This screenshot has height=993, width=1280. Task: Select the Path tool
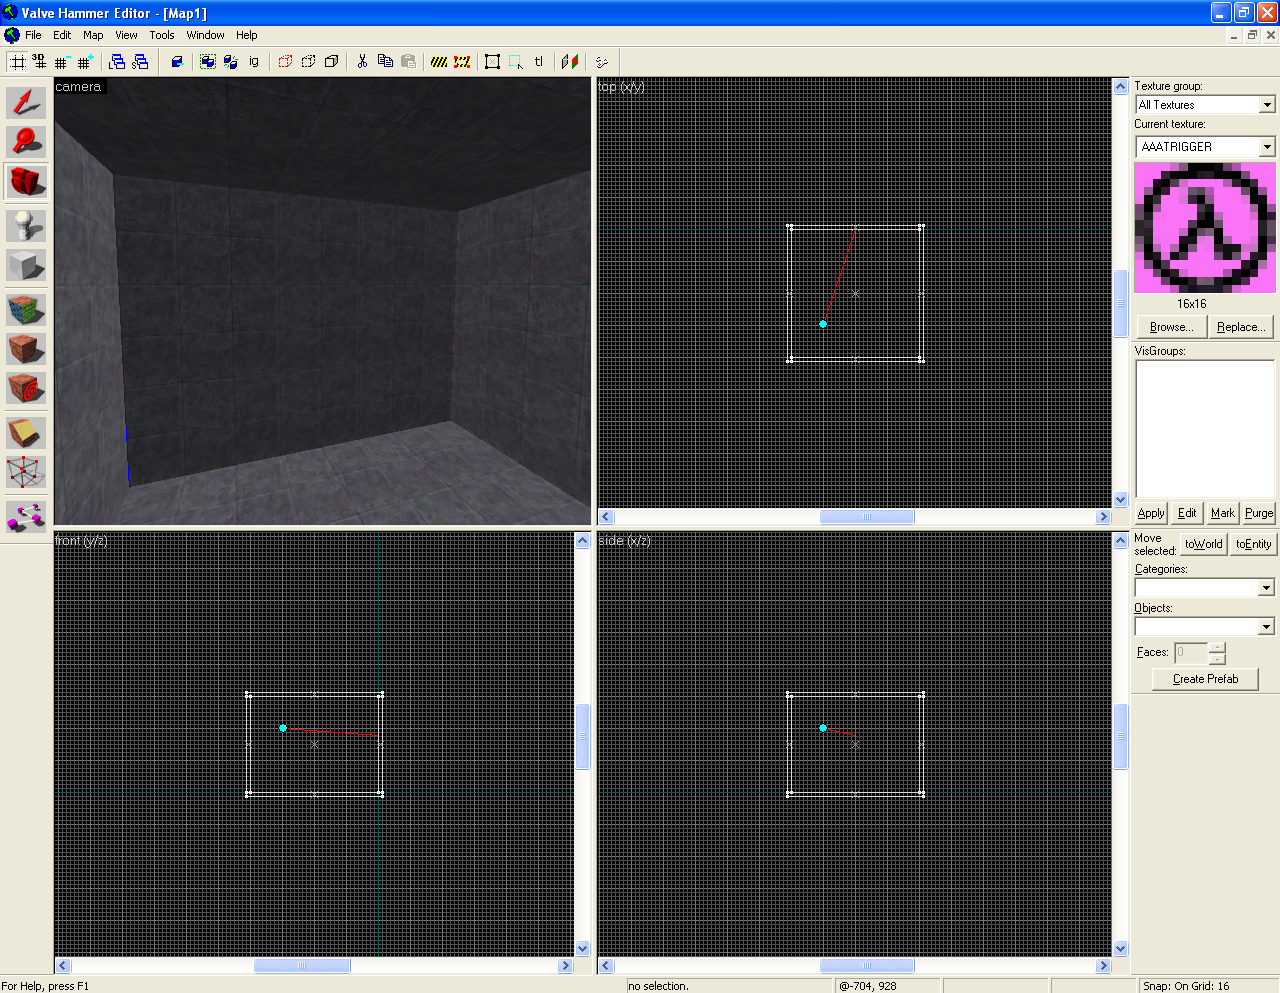tap(26, 515)
